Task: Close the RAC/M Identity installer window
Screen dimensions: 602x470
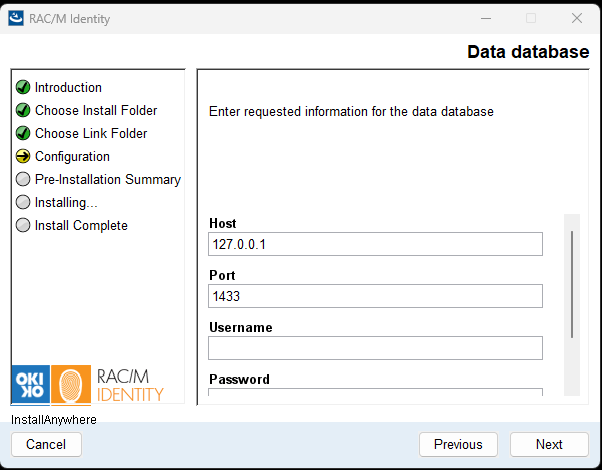Action: (x=576, y=18)
